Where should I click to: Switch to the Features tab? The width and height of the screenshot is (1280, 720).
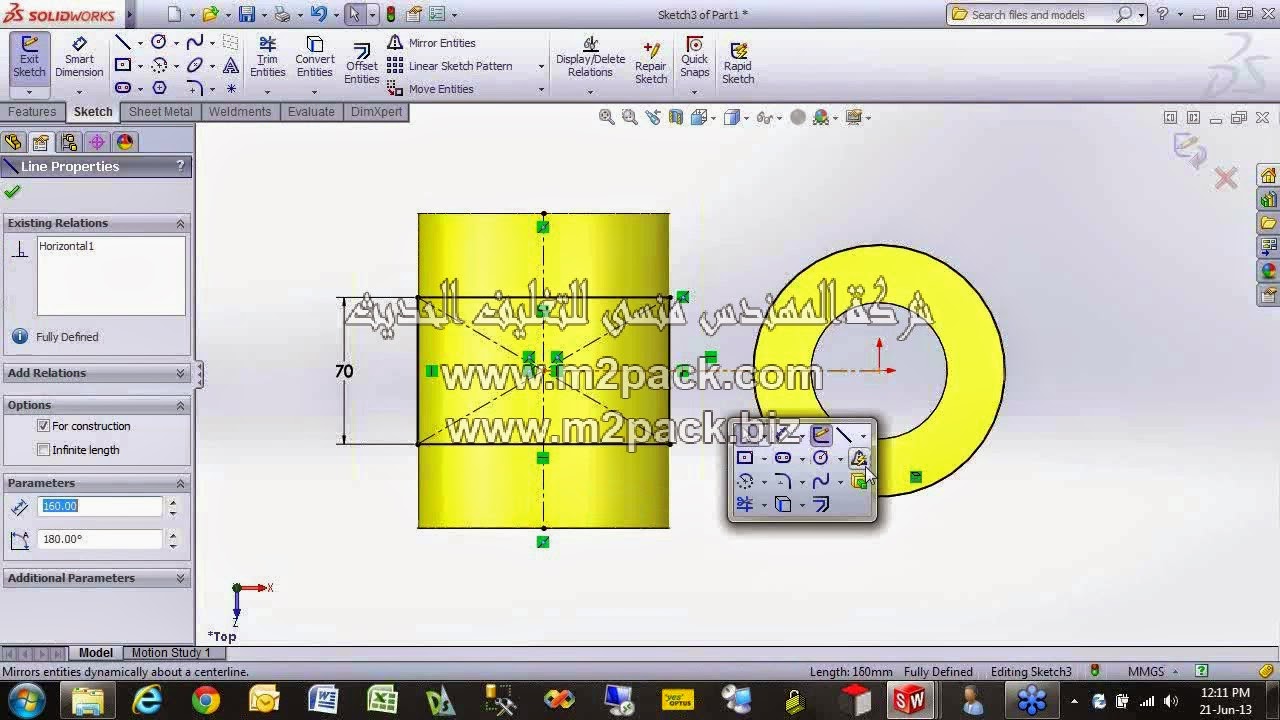point(32,112)
